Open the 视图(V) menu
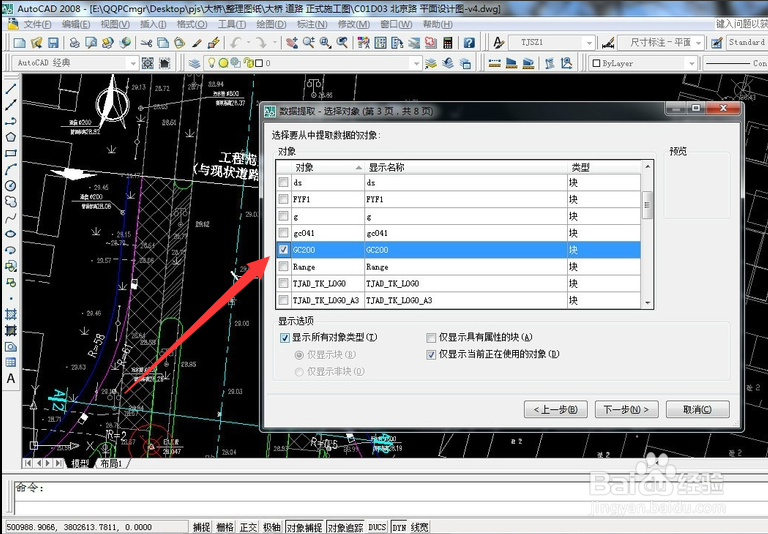This screenshot has width=768, height=534. [115, 24]
